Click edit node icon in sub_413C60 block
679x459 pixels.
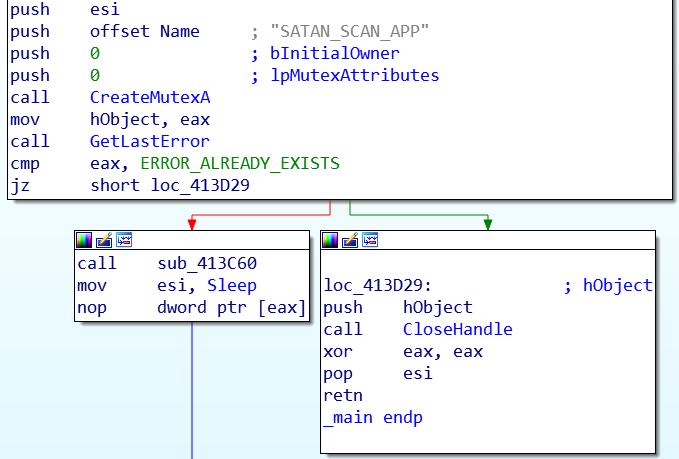pos(105,240)
